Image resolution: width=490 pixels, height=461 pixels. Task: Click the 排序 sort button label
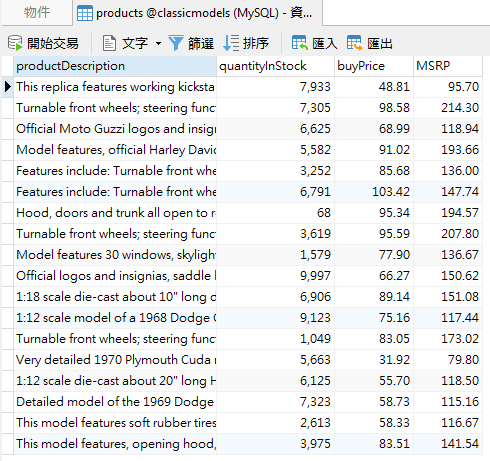tap(256, 43)
